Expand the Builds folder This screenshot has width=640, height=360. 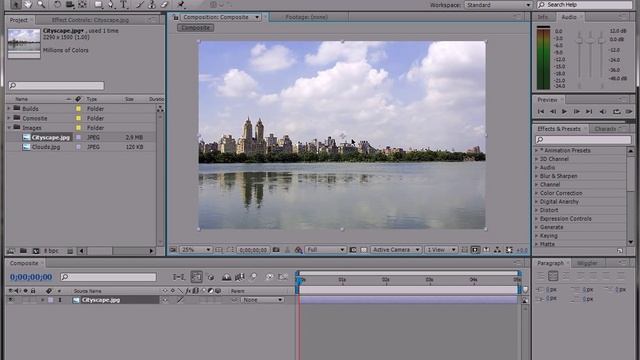click(9, 109)
